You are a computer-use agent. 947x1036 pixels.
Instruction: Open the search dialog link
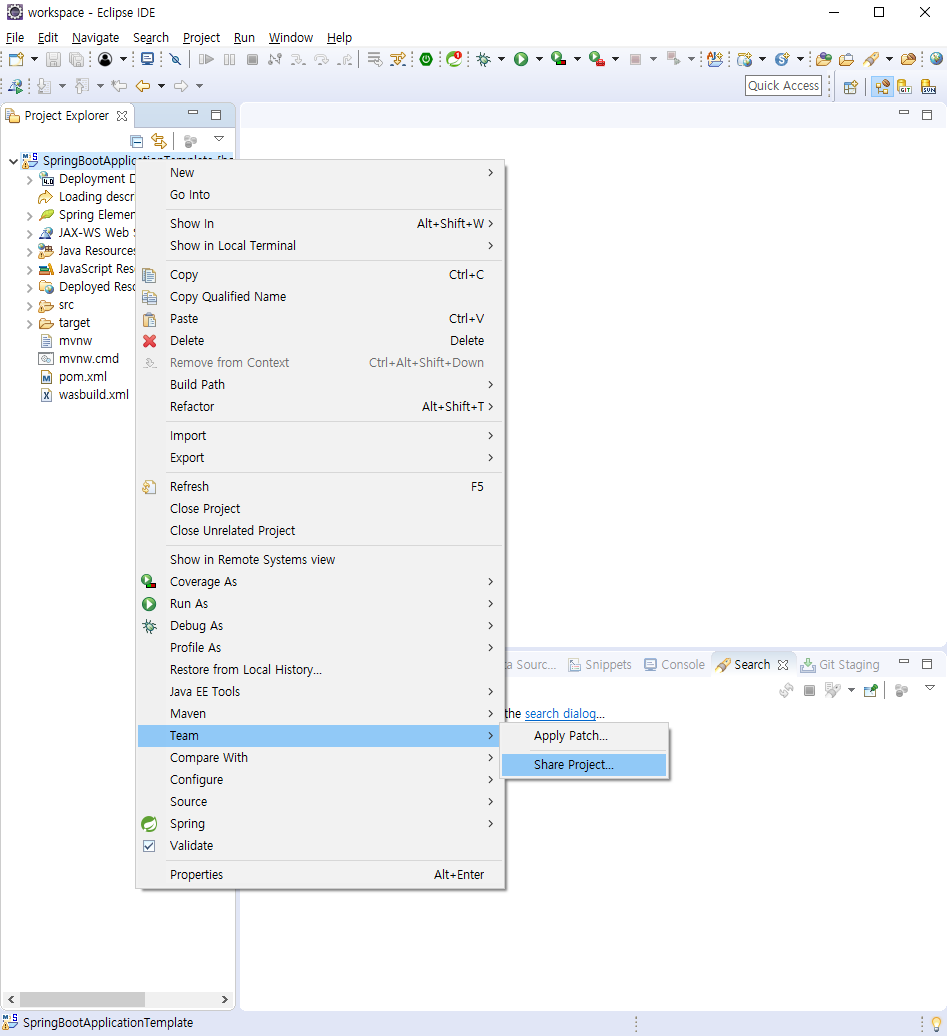tap(560, 714)
